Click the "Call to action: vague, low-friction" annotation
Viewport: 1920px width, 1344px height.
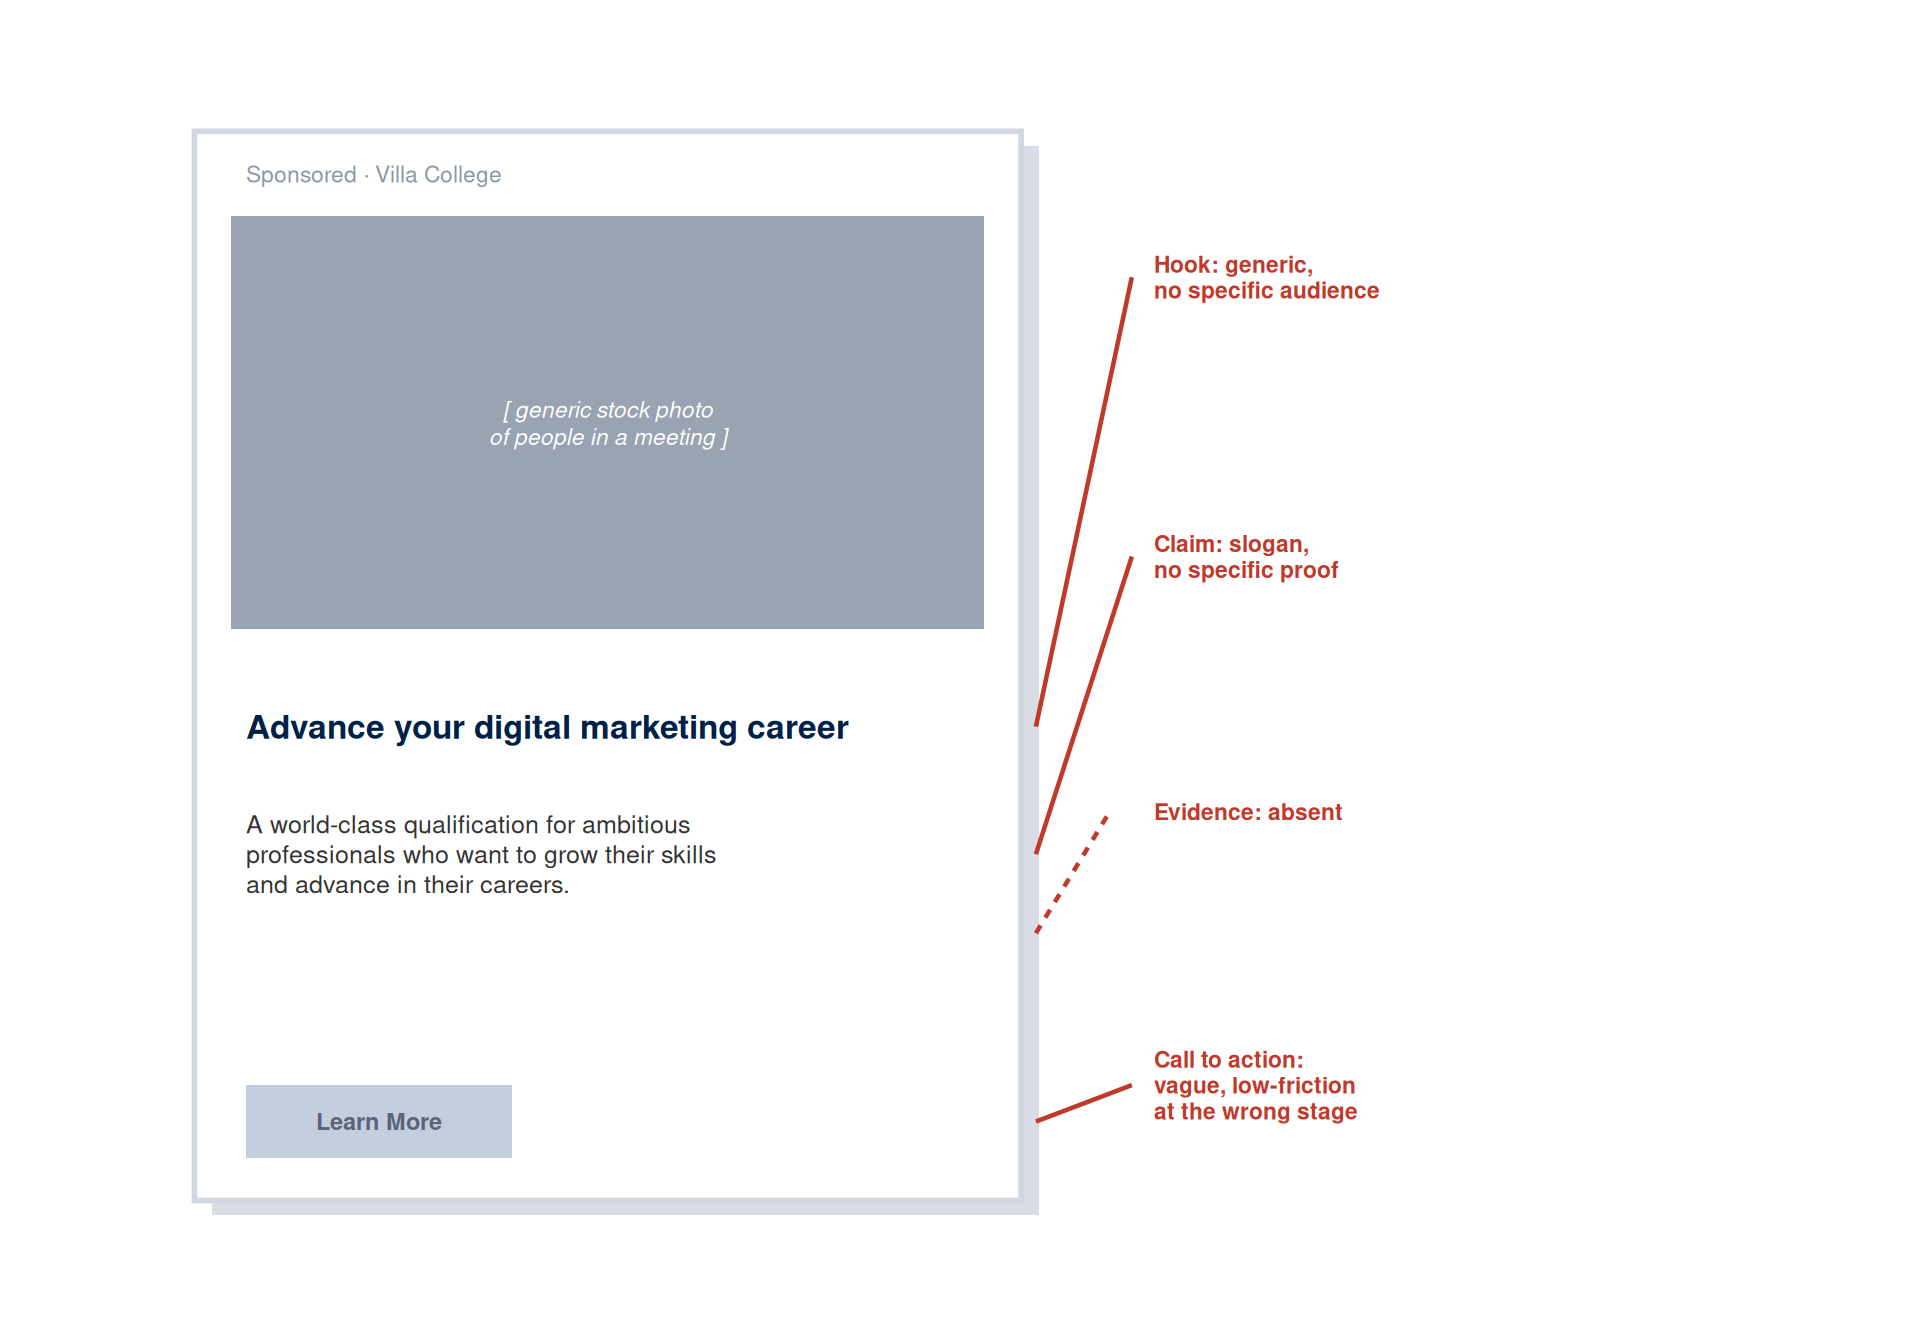1255,1086
